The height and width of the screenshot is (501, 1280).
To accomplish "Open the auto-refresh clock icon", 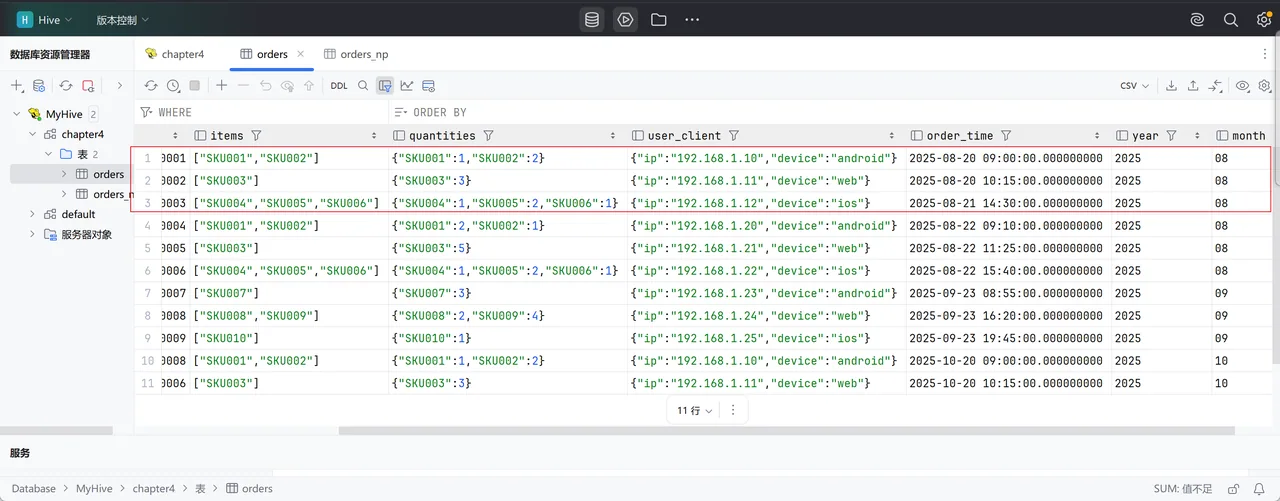I will click(x=173, y=86).
